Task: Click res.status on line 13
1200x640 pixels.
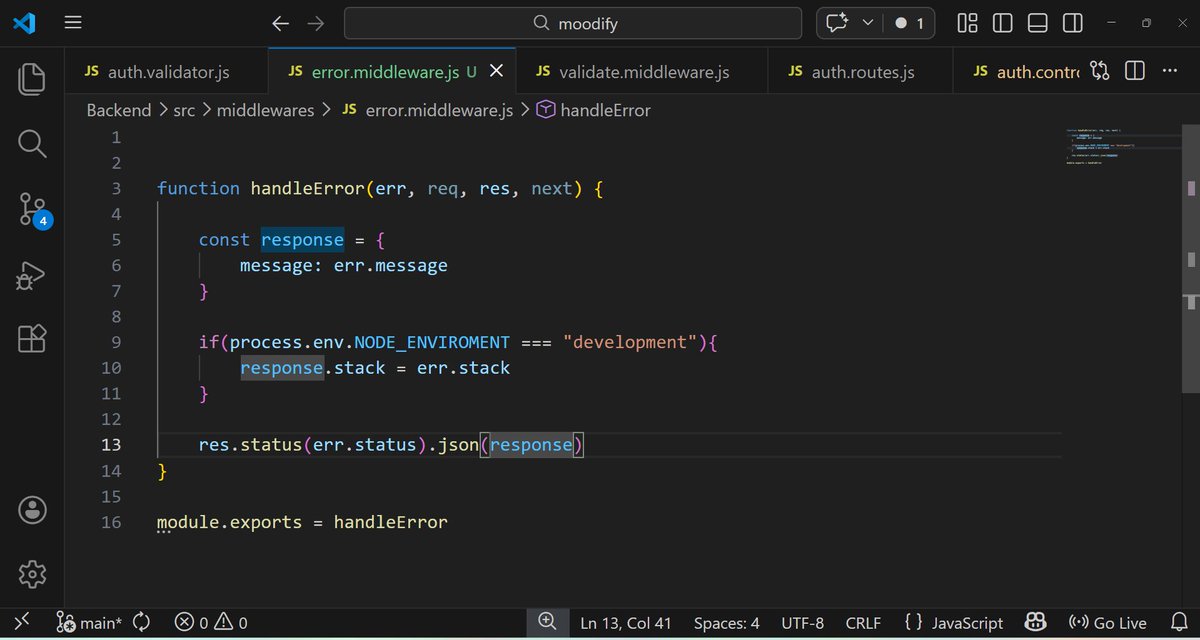Action: click(x=250, y=445)
